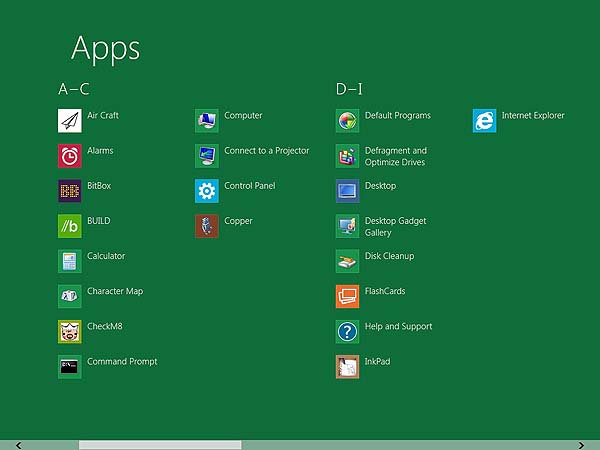
Task: Launch the Internet Explorer icon
Action: (x=484, y=121)
